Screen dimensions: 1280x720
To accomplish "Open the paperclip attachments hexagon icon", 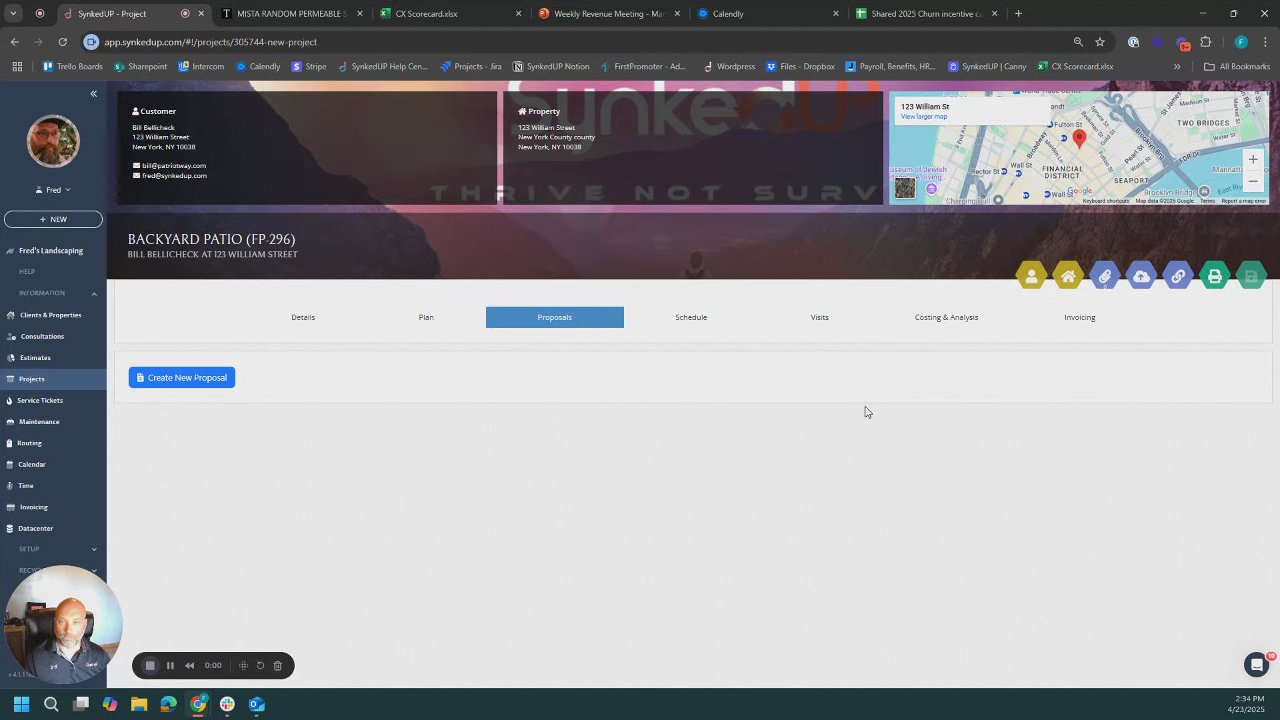I will (x=1104, y=276).
